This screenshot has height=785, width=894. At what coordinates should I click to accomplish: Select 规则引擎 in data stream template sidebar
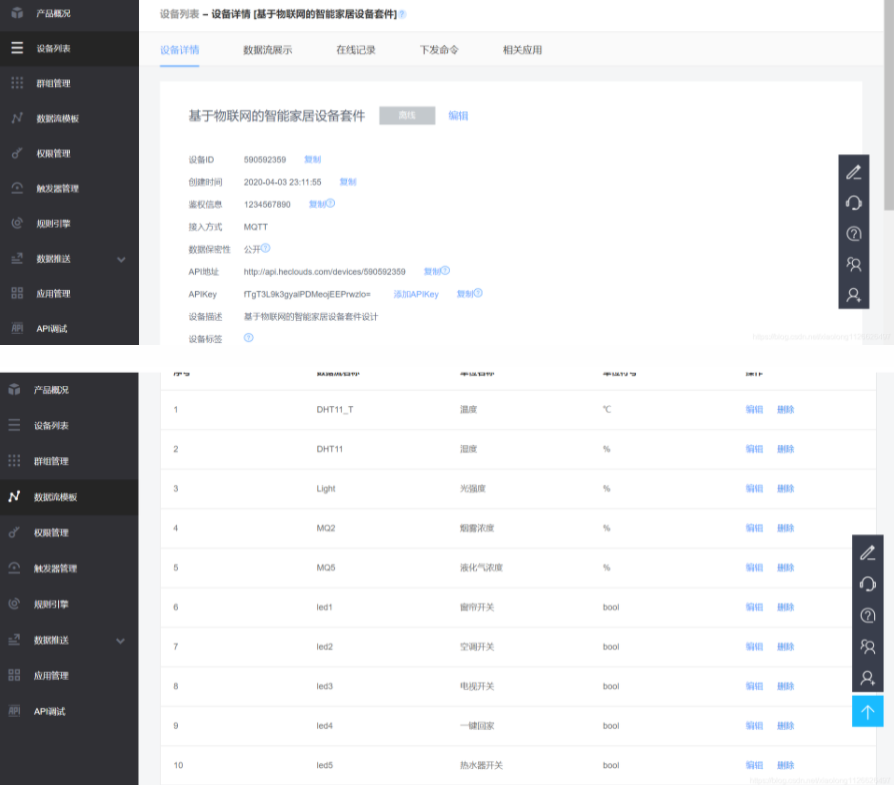(69, 604)
